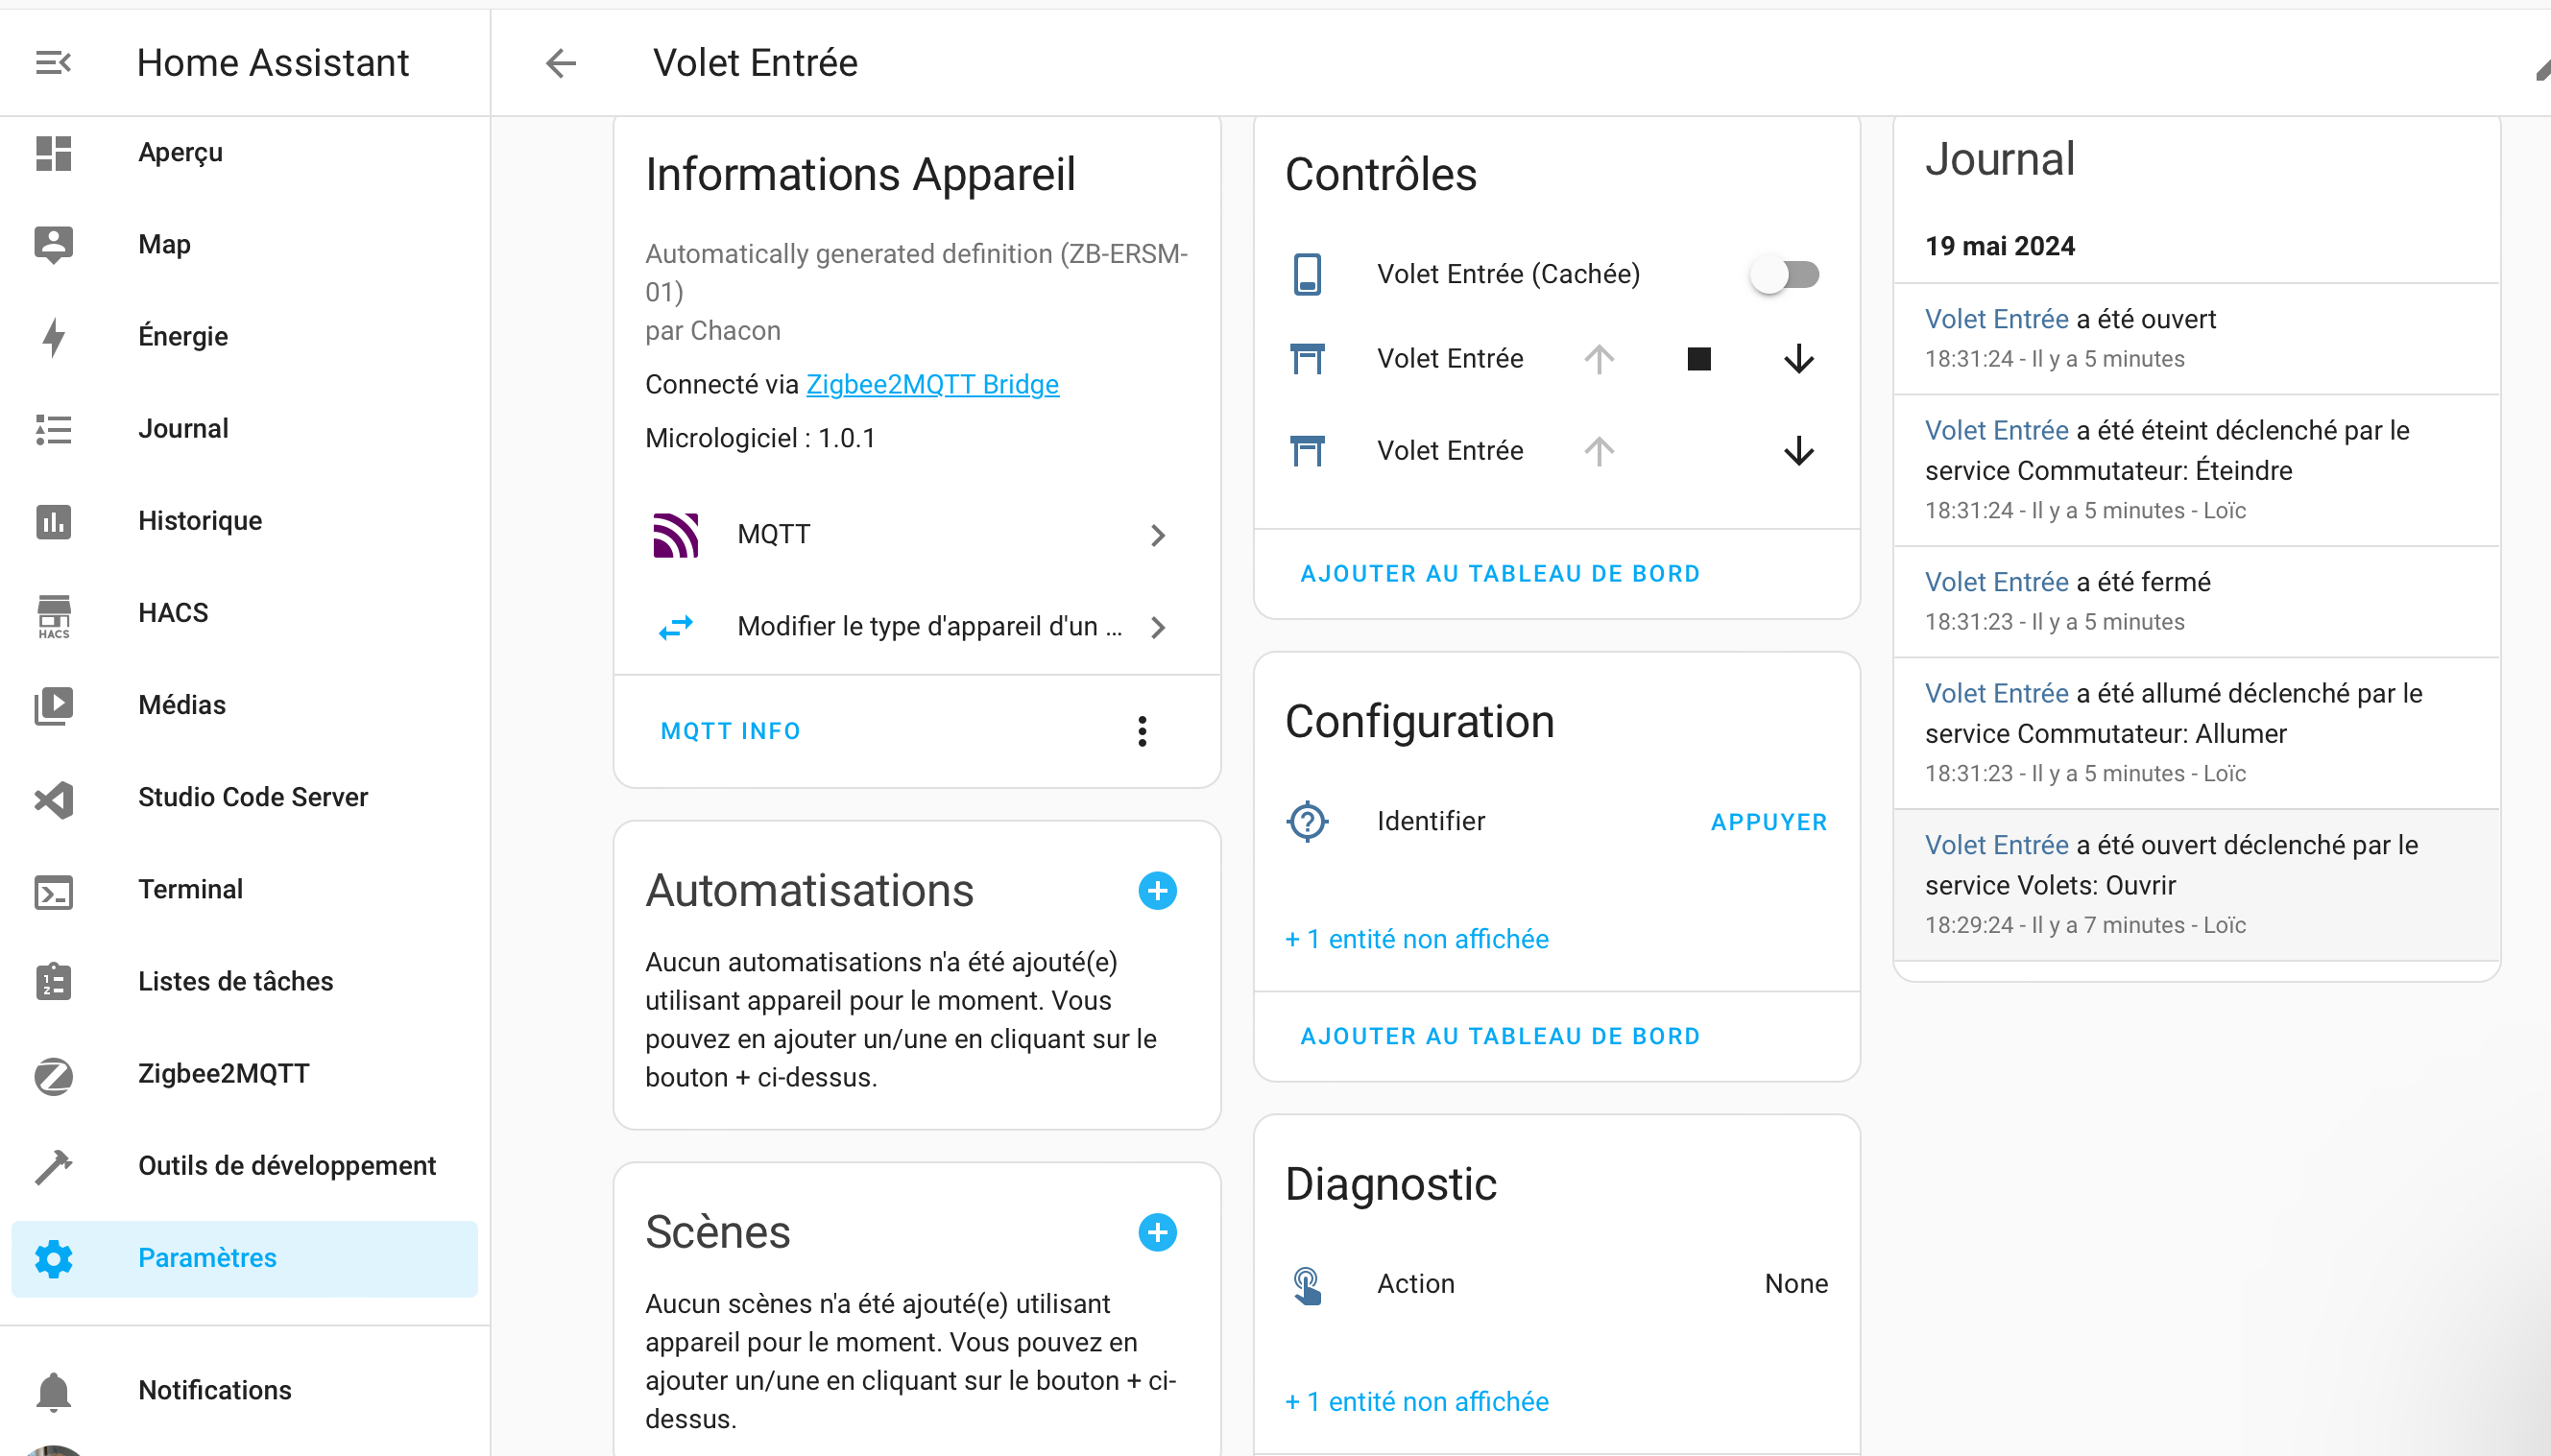The width and height of the screenshot is (2551, 1456).
Task: Open the device three-dot overflow menu
Action: [1141, 731]
